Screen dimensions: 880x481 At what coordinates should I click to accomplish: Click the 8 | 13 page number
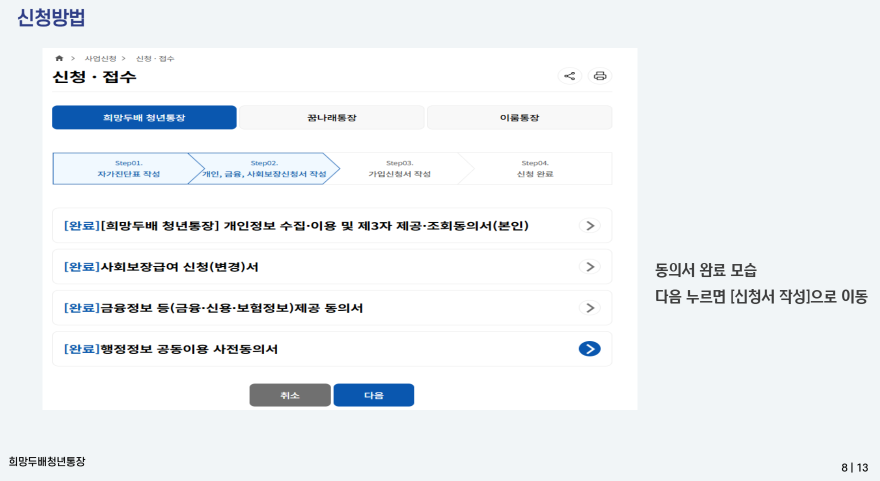pos(854,468)
